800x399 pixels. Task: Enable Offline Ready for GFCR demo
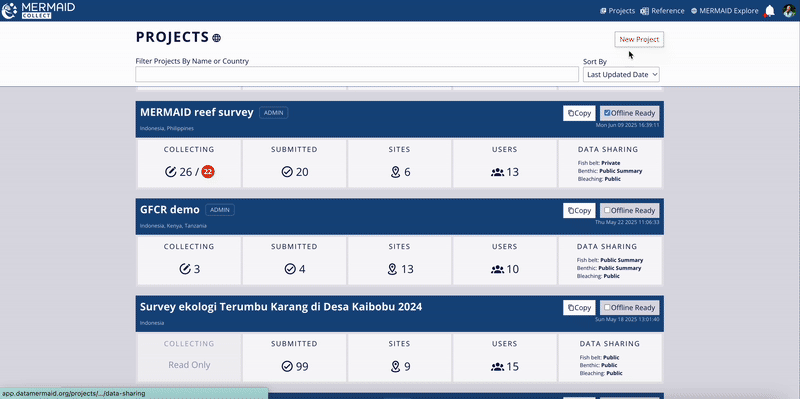point(607,210)
